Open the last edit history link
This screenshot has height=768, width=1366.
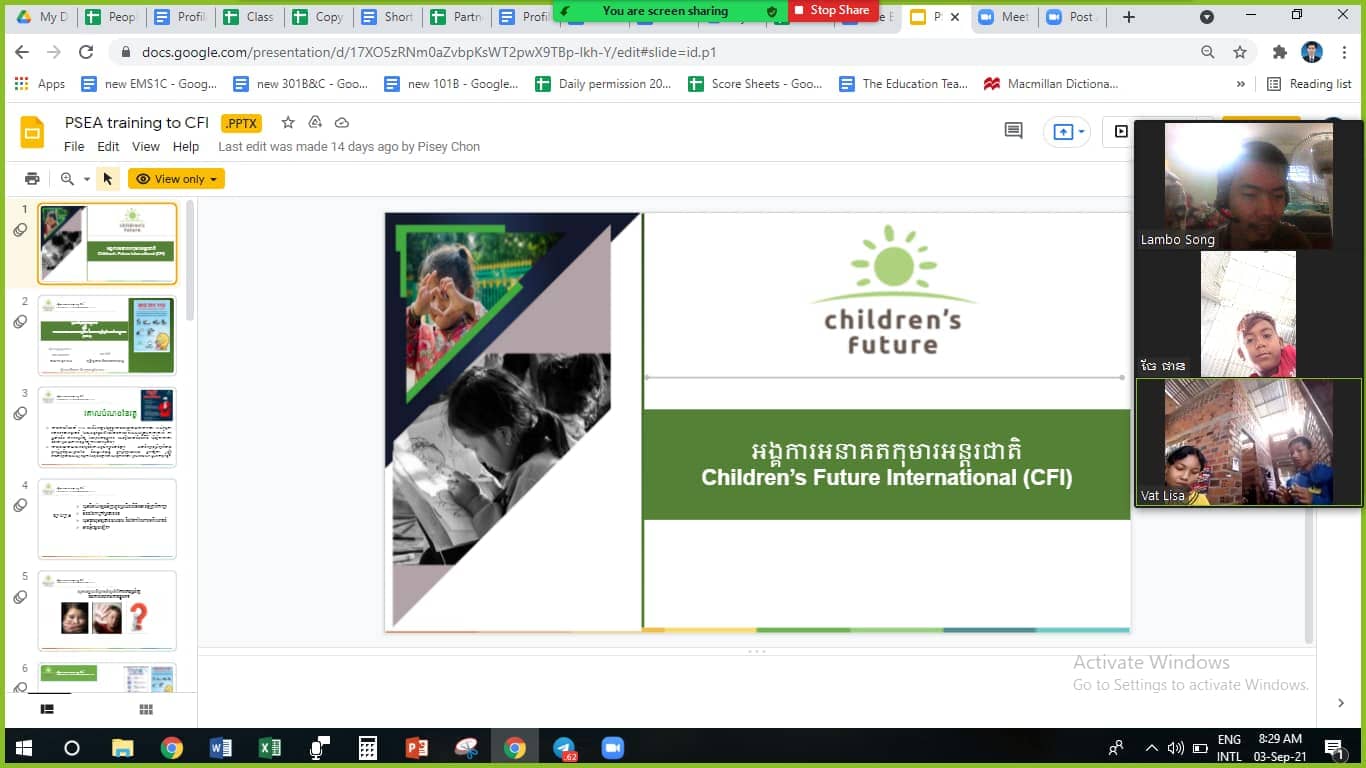tap(349, 146)
